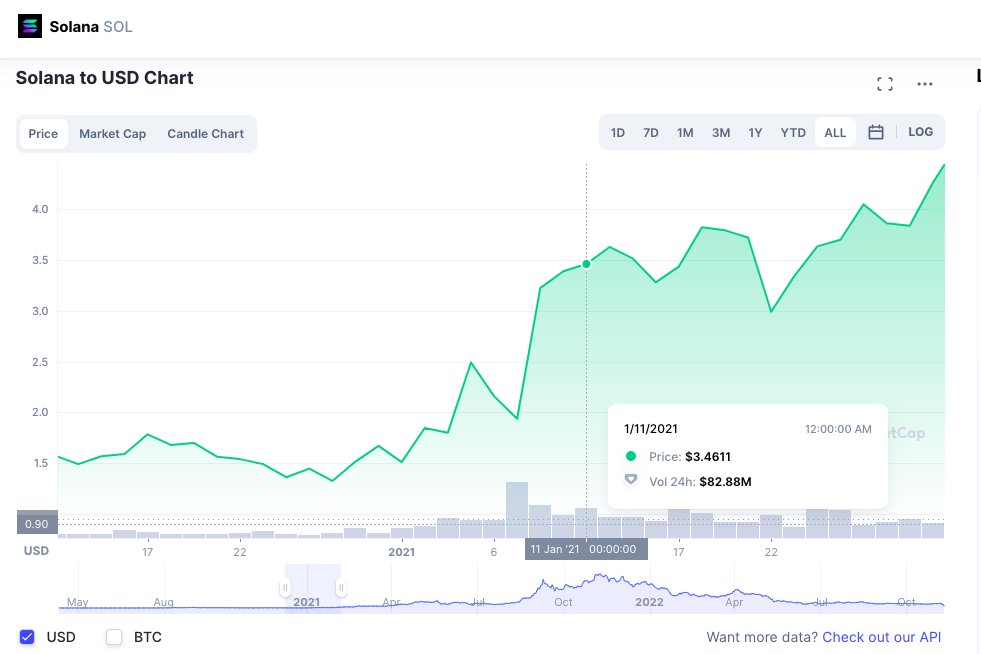Click the Solana logo icon
981x654 pixels.
point(30,26)
